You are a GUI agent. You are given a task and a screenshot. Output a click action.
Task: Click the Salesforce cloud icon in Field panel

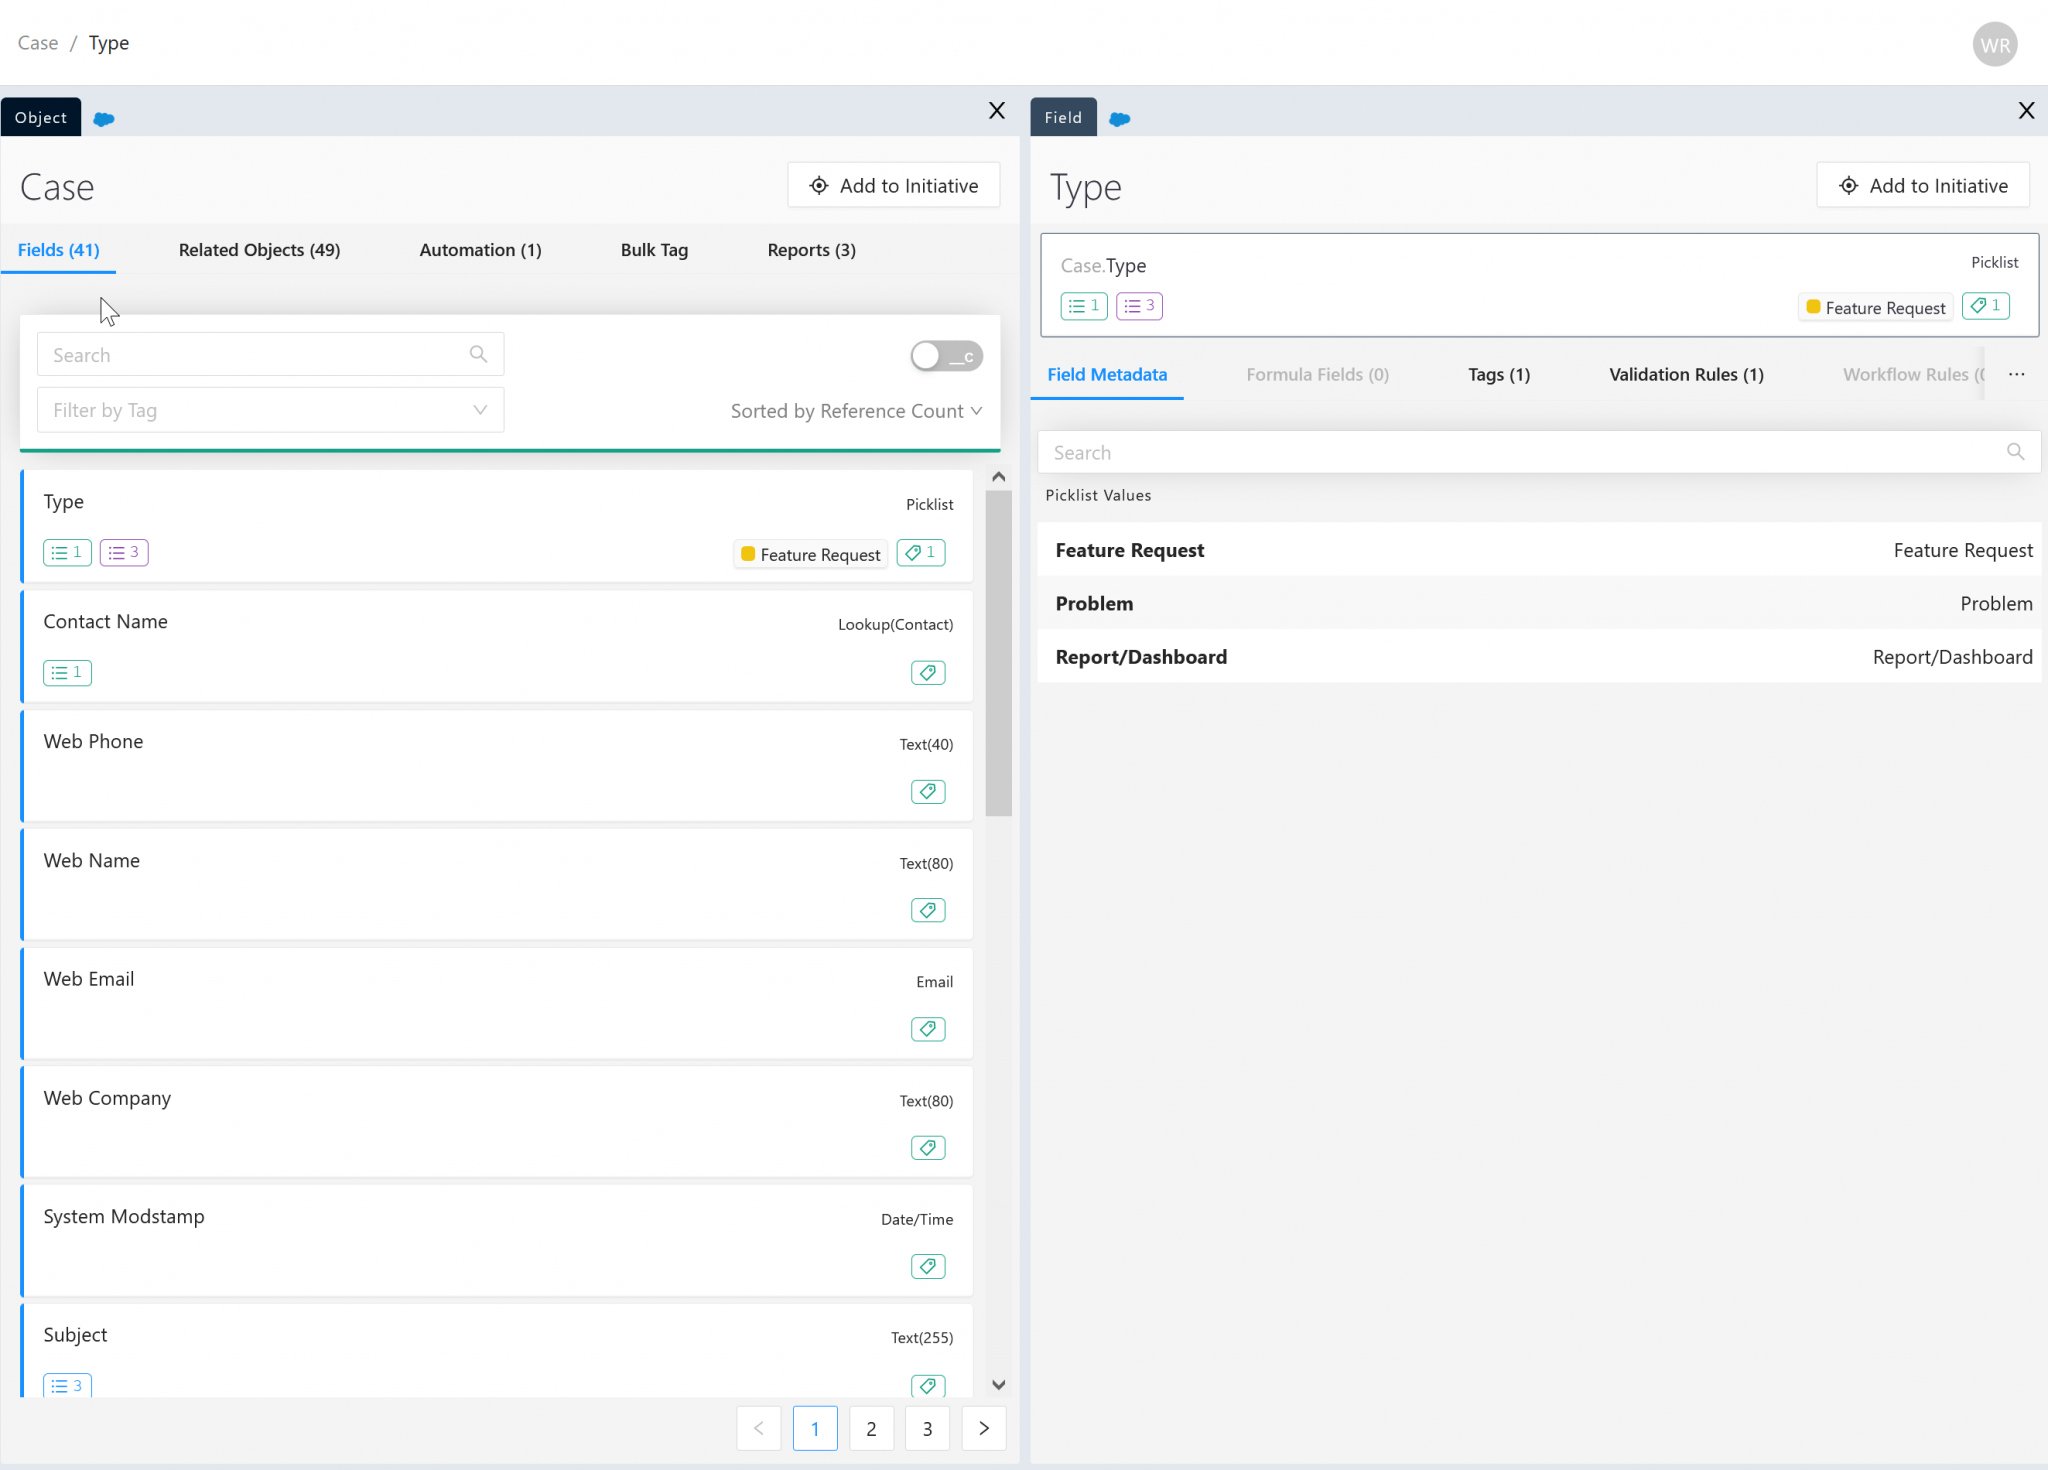point(1120,119)
